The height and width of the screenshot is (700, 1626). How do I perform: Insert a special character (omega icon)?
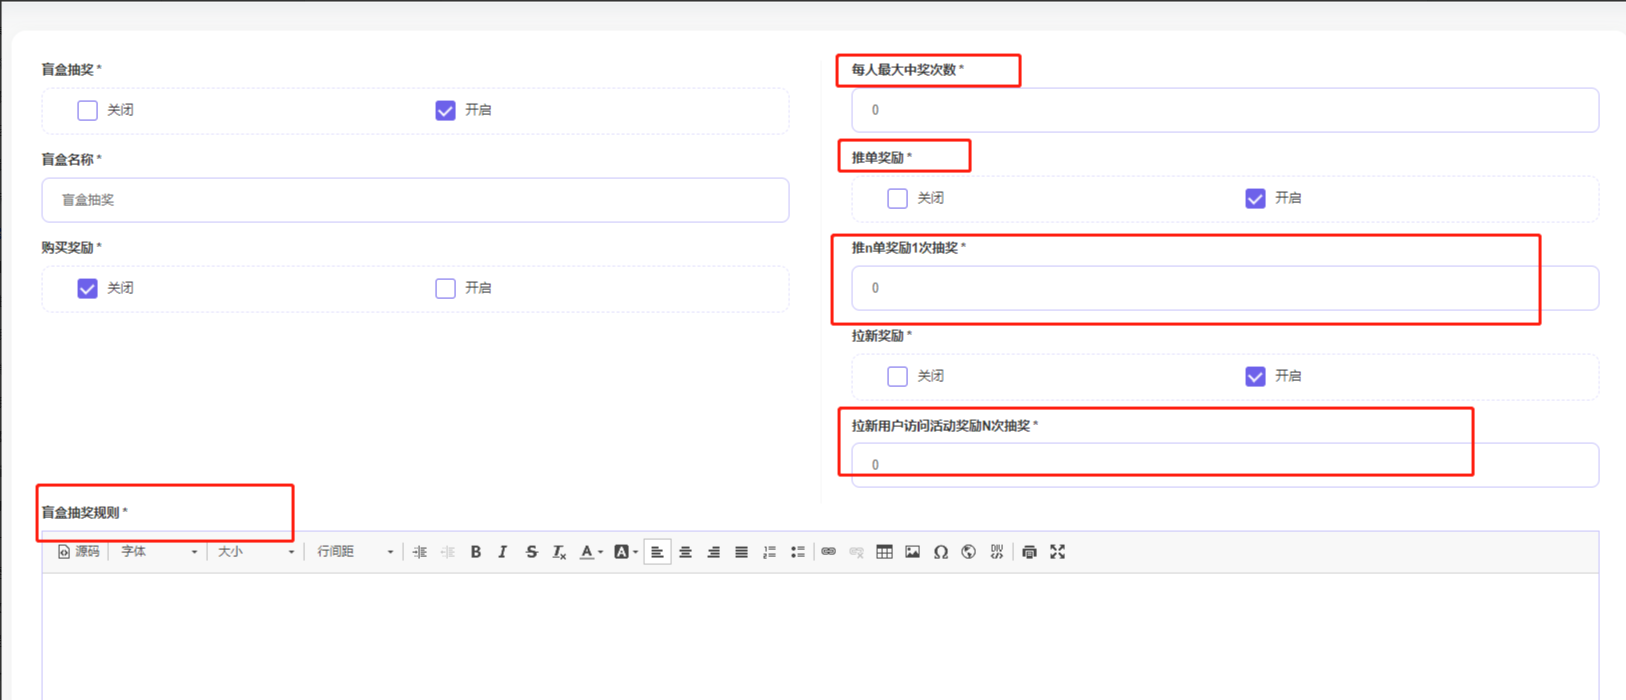point(940,552)
